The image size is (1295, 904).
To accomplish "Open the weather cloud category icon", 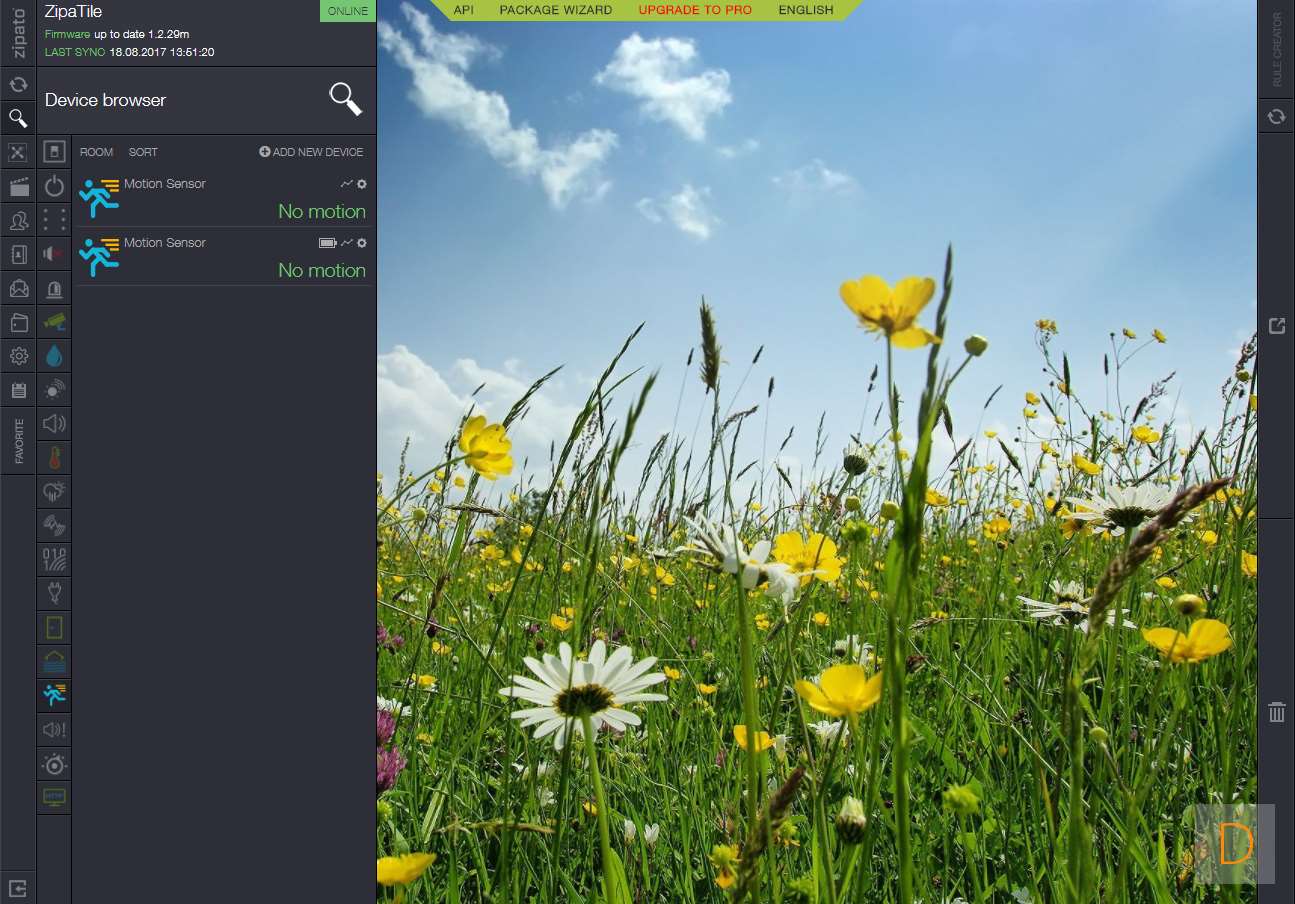I will [54, 492].
